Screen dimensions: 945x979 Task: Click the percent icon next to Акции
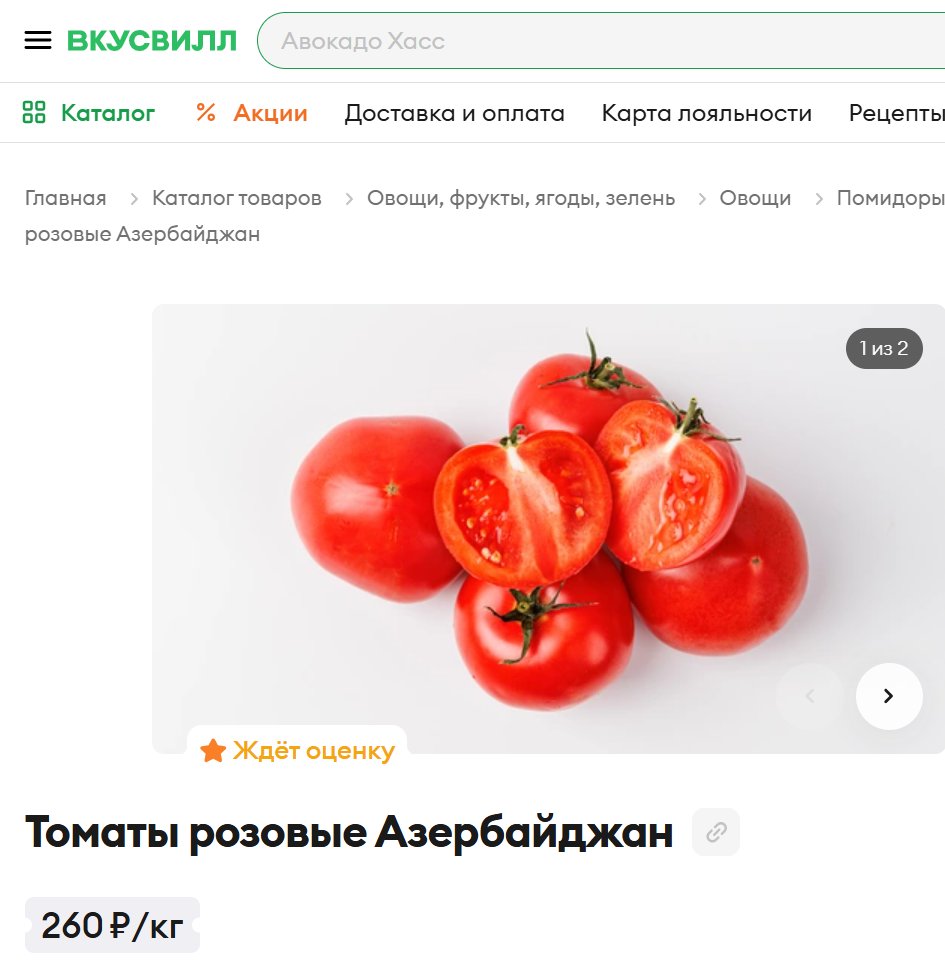[x=206, y=112]
